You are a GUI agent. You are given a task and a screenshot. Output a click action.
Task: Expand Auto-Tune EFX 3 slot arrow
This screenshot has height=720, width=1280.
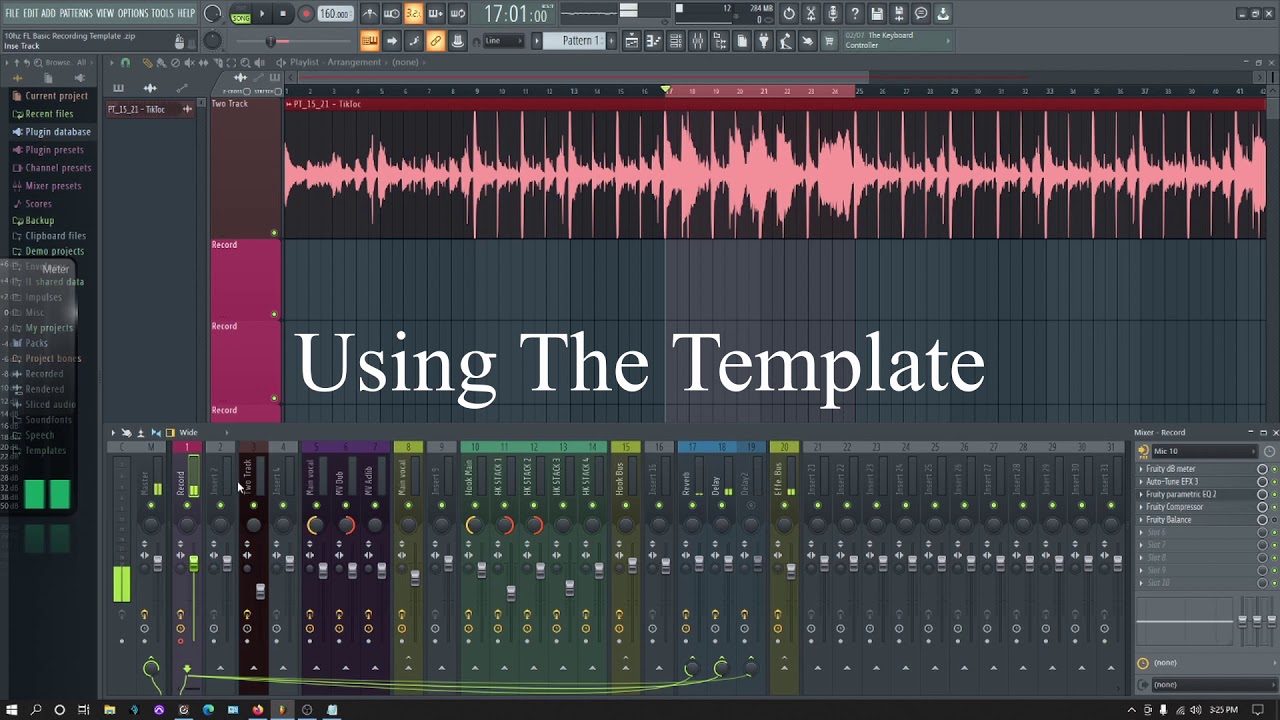click(x=1141, y=482)
